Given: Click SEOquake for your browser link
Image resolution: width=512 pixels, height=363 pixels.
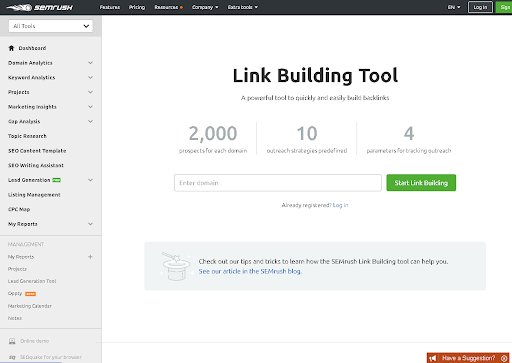Looking at the screenshot, I should [x=51, y=357].
